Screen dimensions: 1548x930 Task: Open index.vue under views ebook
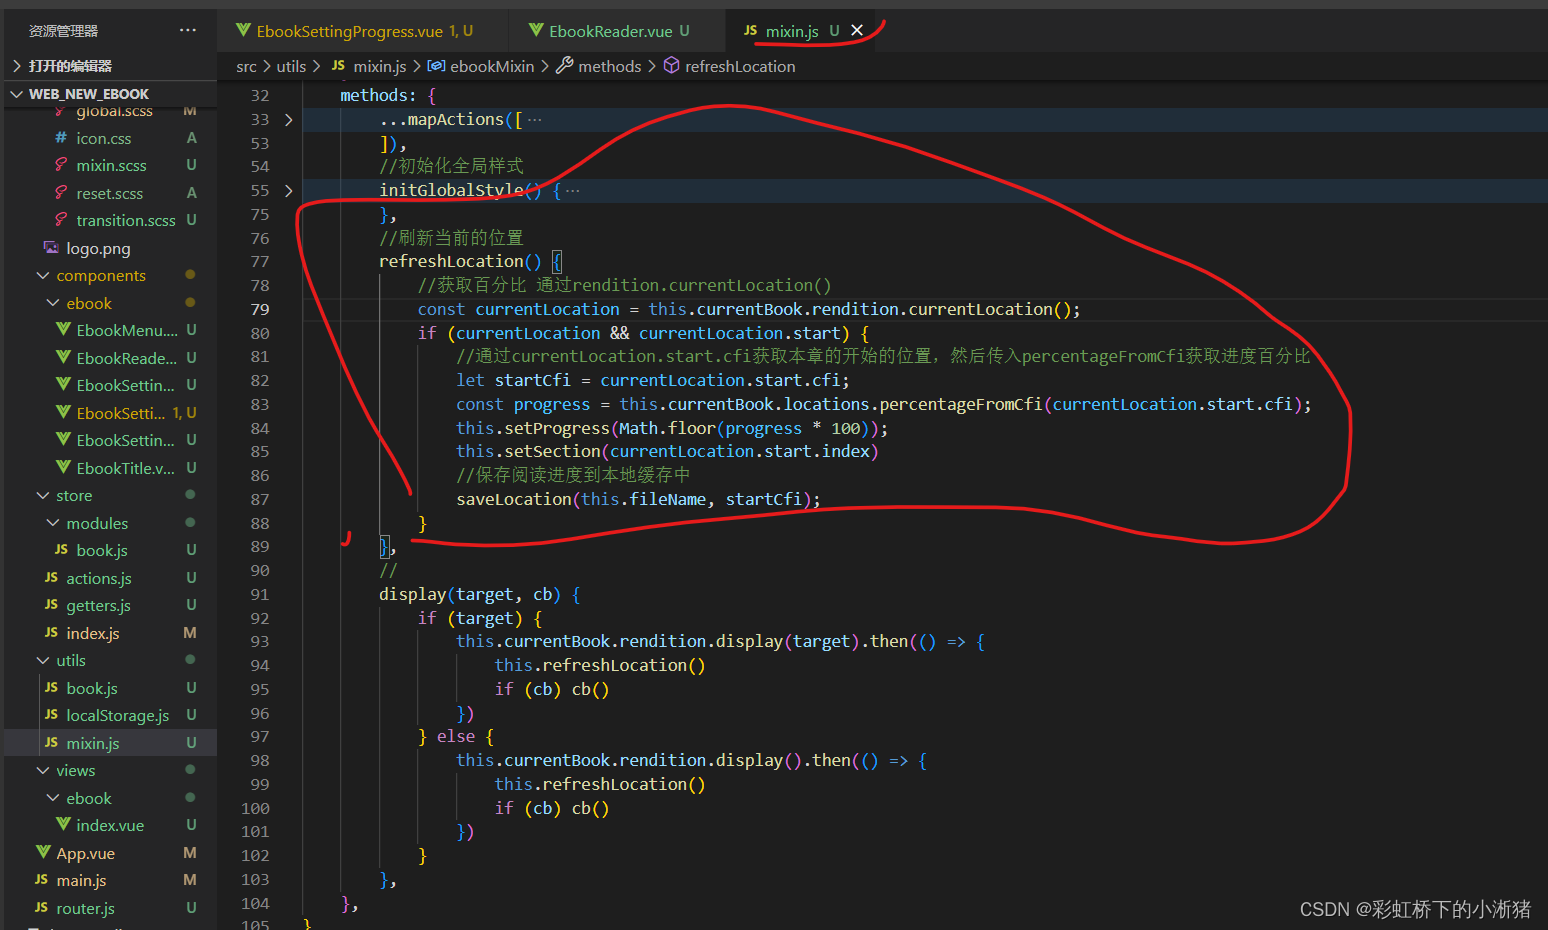[110, 826]
